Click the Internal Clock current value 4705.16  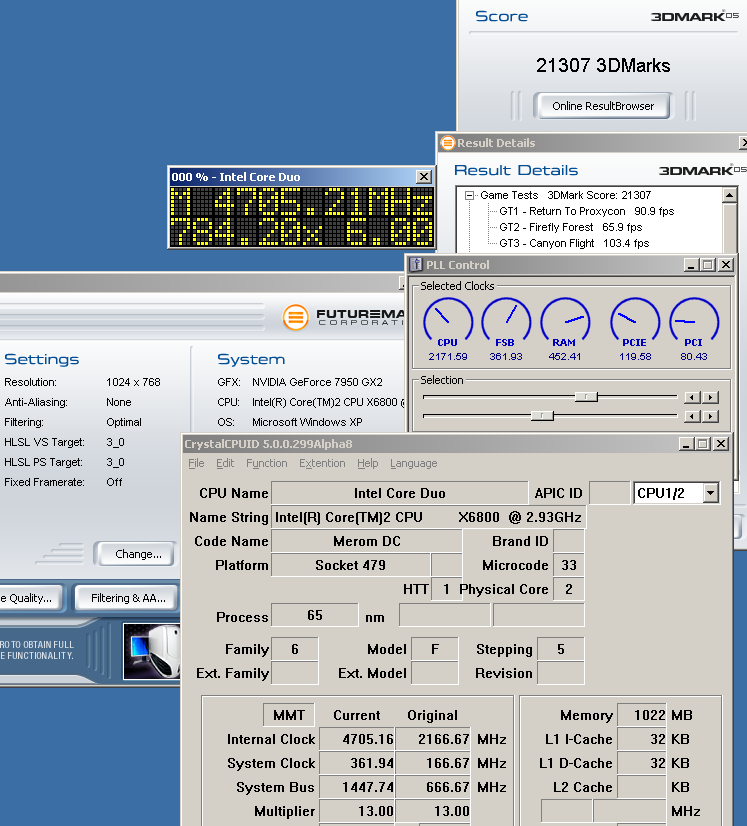tap(357, 739)
